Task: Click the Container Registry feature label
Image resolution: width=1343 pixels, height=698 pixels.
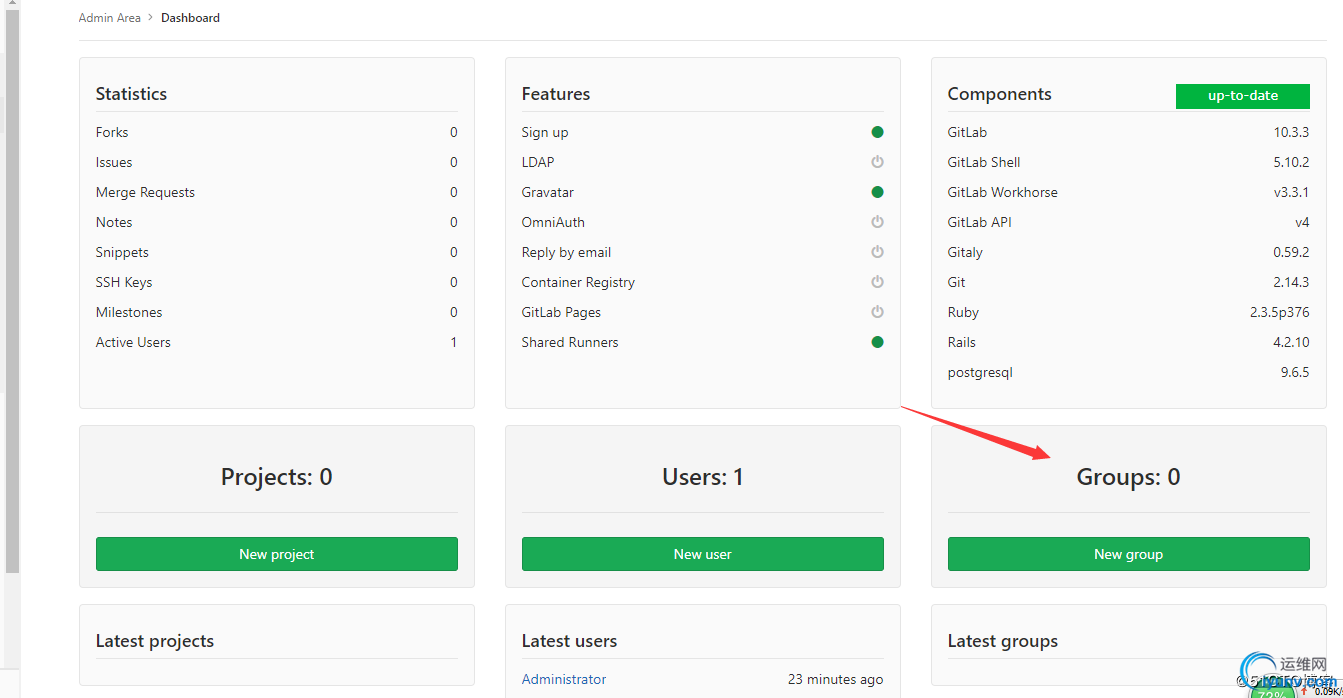Action: pyautogui.click(x=578, y=282)
